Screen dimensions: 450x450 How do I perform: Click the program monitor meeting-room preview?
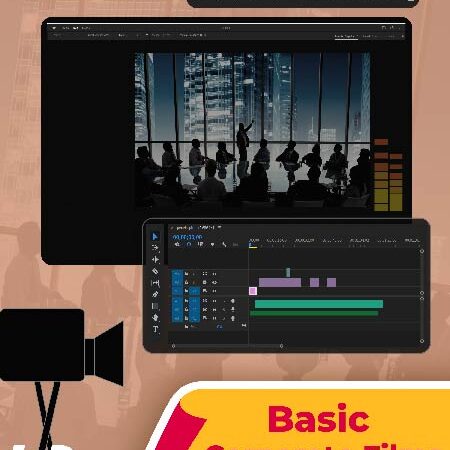pos(253,131)
